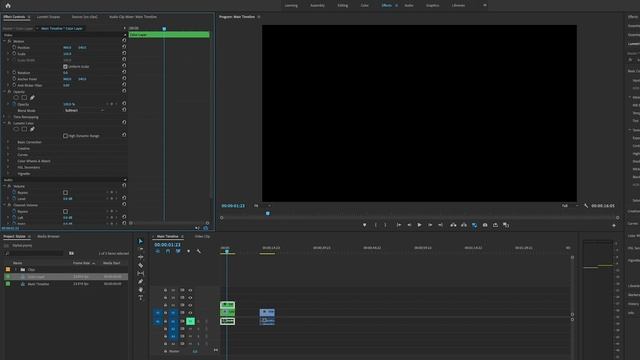Reset the Rotation parameter

coord(124,72)
